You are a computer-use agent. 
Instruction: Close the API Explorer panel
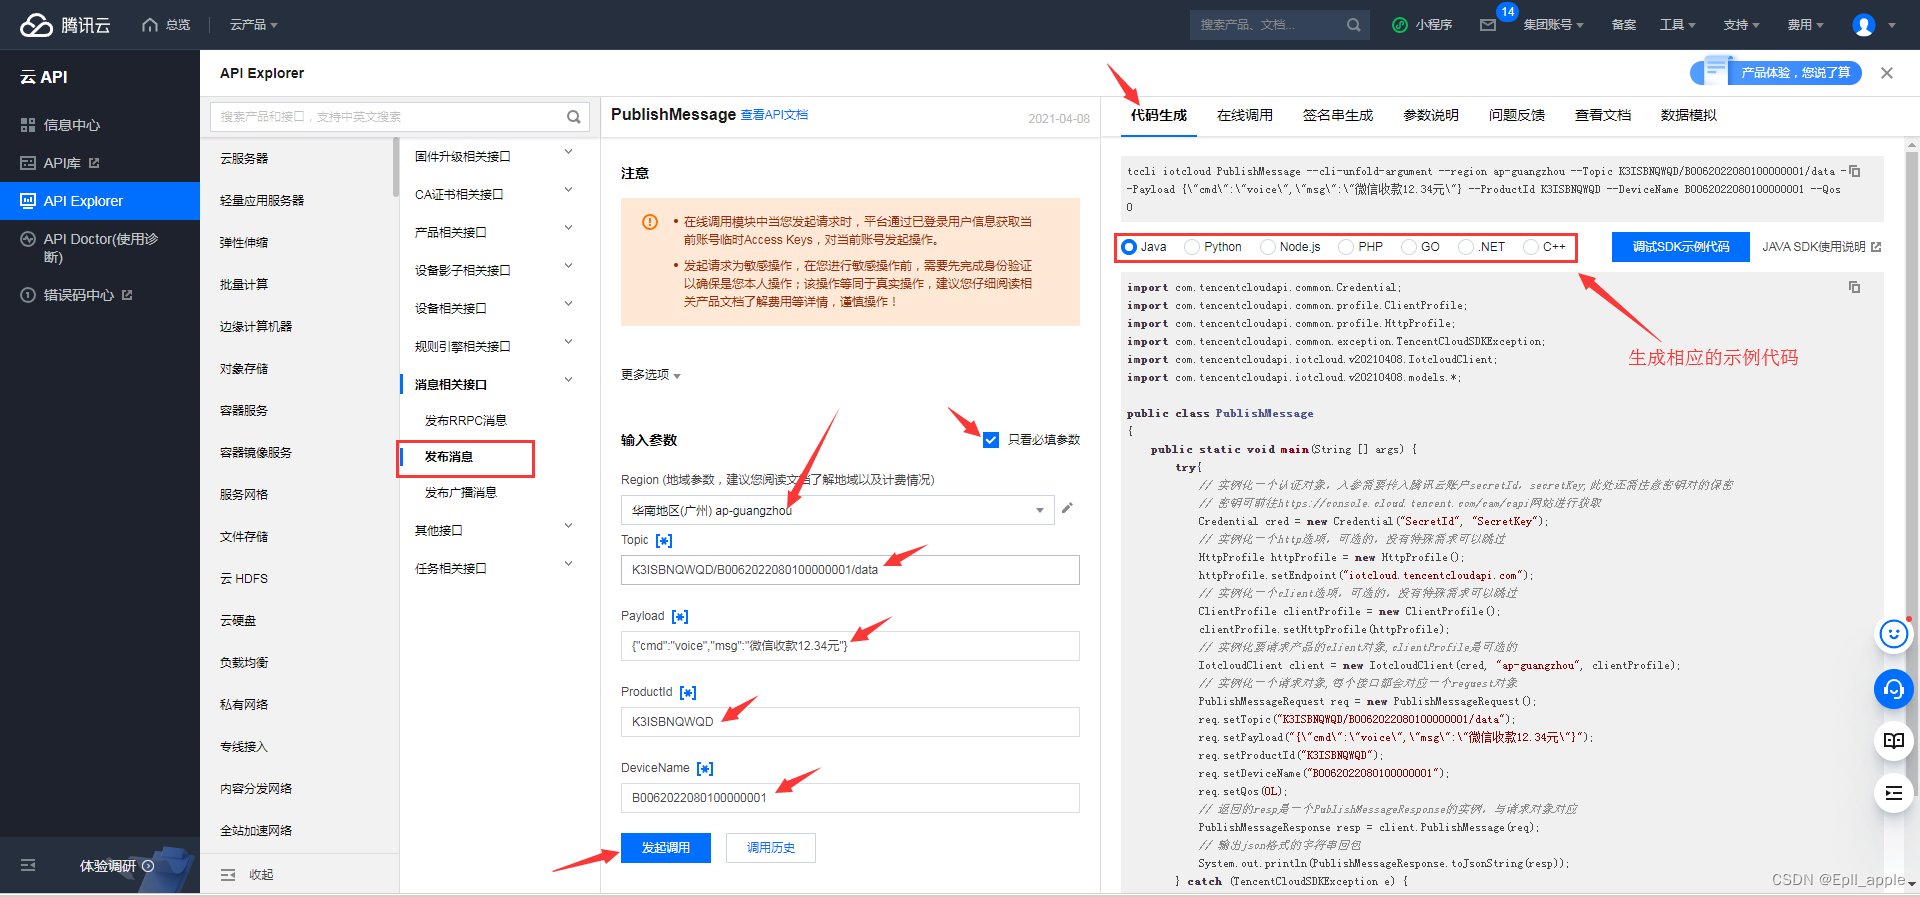[1887, 73]
